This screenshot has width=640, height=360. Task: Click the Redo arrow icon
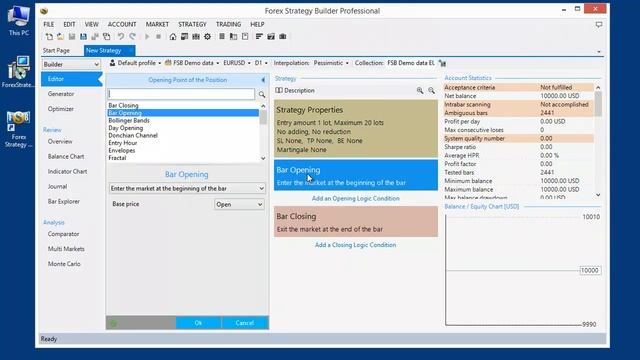coord(132,37)
